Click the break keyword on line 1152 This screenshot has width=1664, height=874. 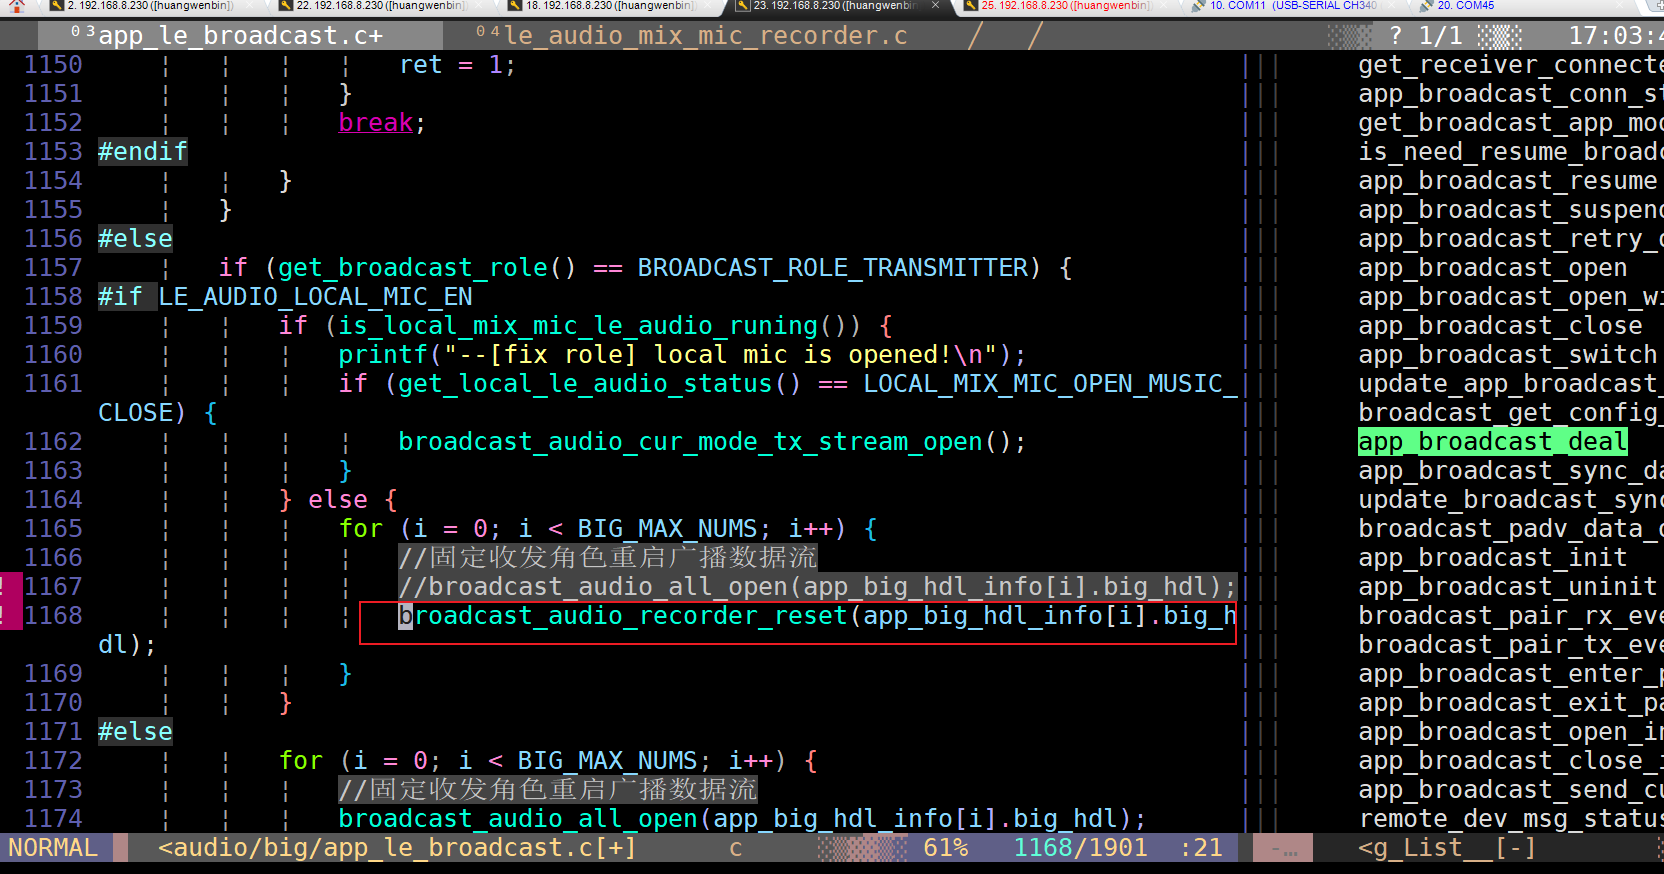[375, 123]
